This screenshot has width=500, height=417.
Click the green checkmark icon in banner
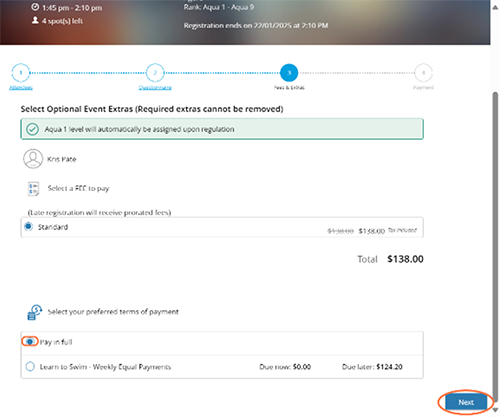pos(32,129)
